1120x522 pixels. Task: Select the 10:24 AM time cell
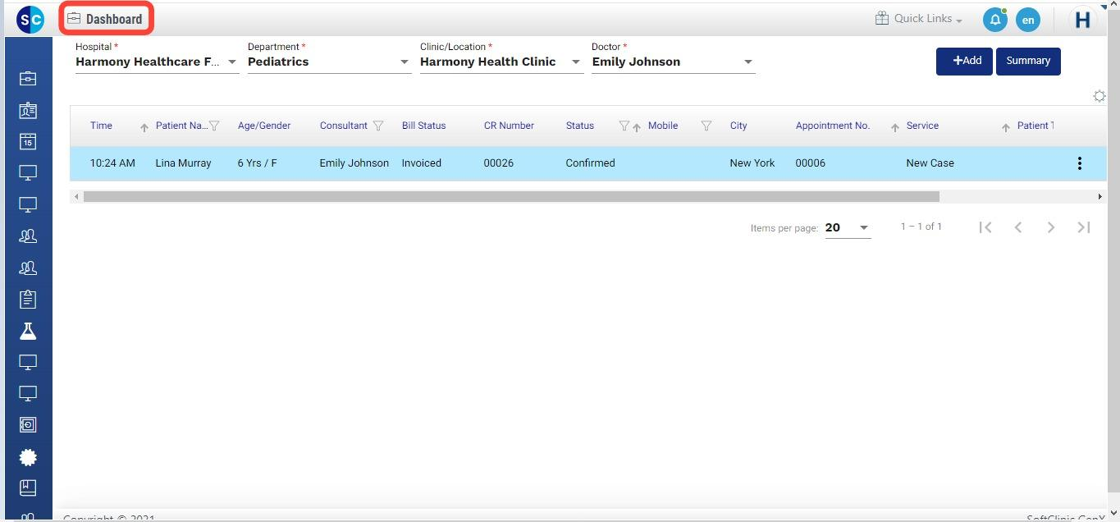(112, 164)
